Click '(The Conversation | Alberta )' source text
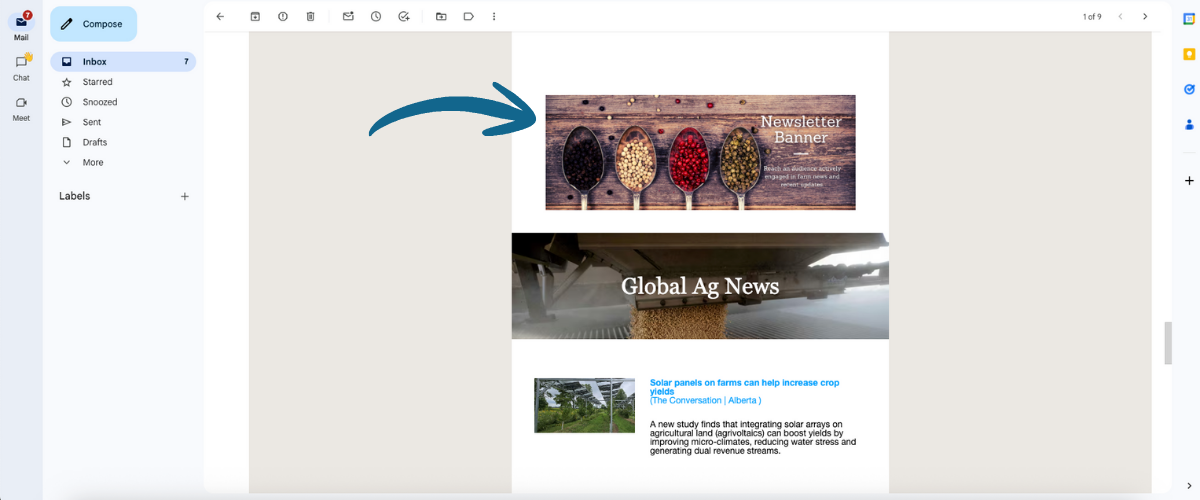This screenshot has height=500, width=1200. (x=706, y=401)
